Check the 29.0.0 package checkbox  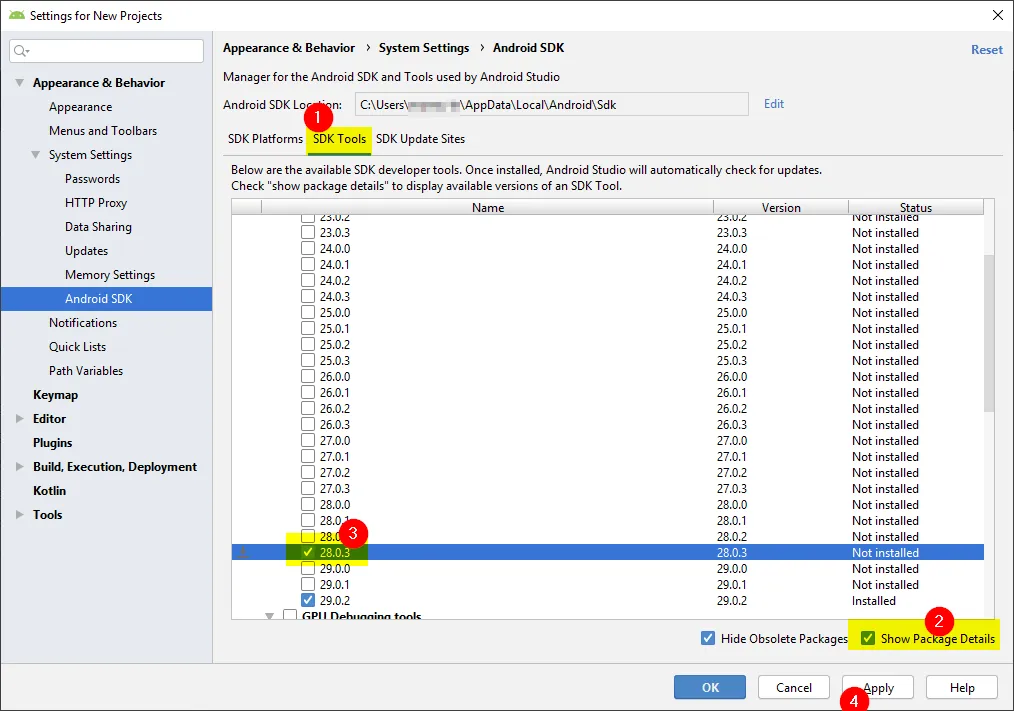point(308,569)
